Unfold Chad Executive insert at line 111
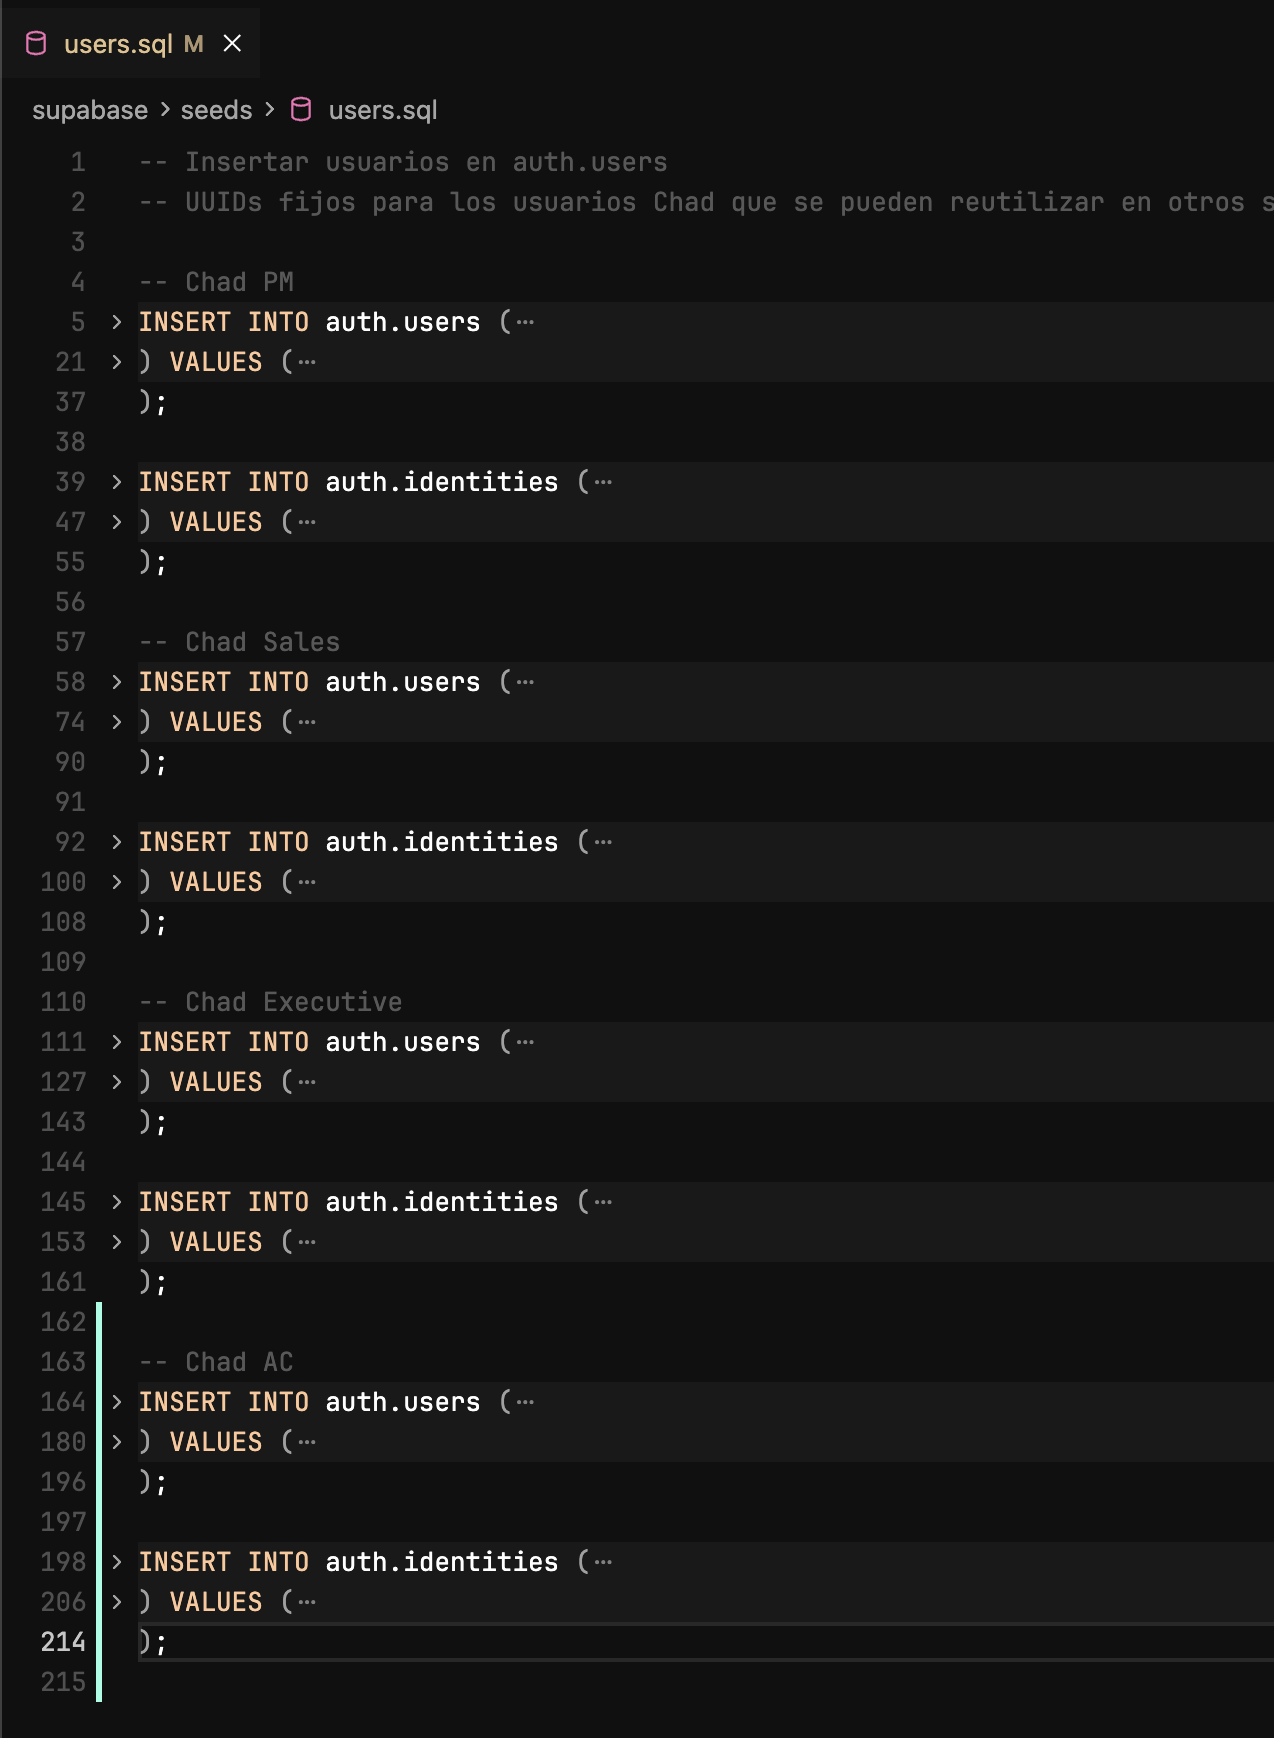Screen dimensions: 1274x1738 tap(117, 1042)
